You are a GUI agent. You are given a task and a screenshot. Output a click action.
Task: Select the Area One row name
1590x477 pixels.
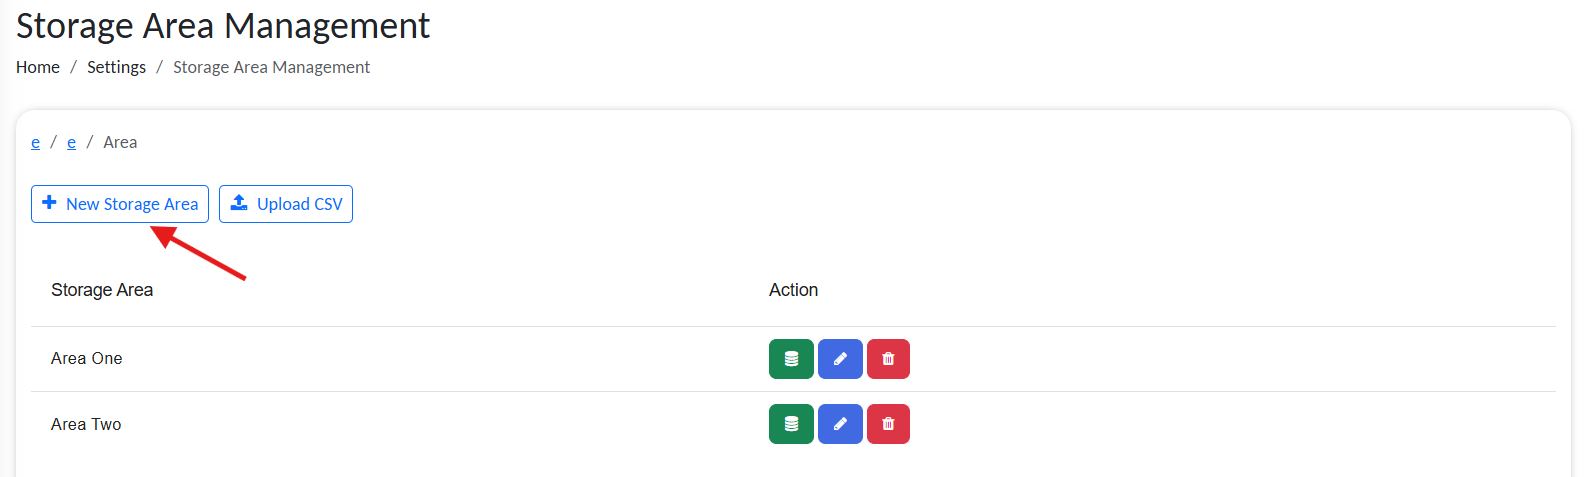(87, 359)
